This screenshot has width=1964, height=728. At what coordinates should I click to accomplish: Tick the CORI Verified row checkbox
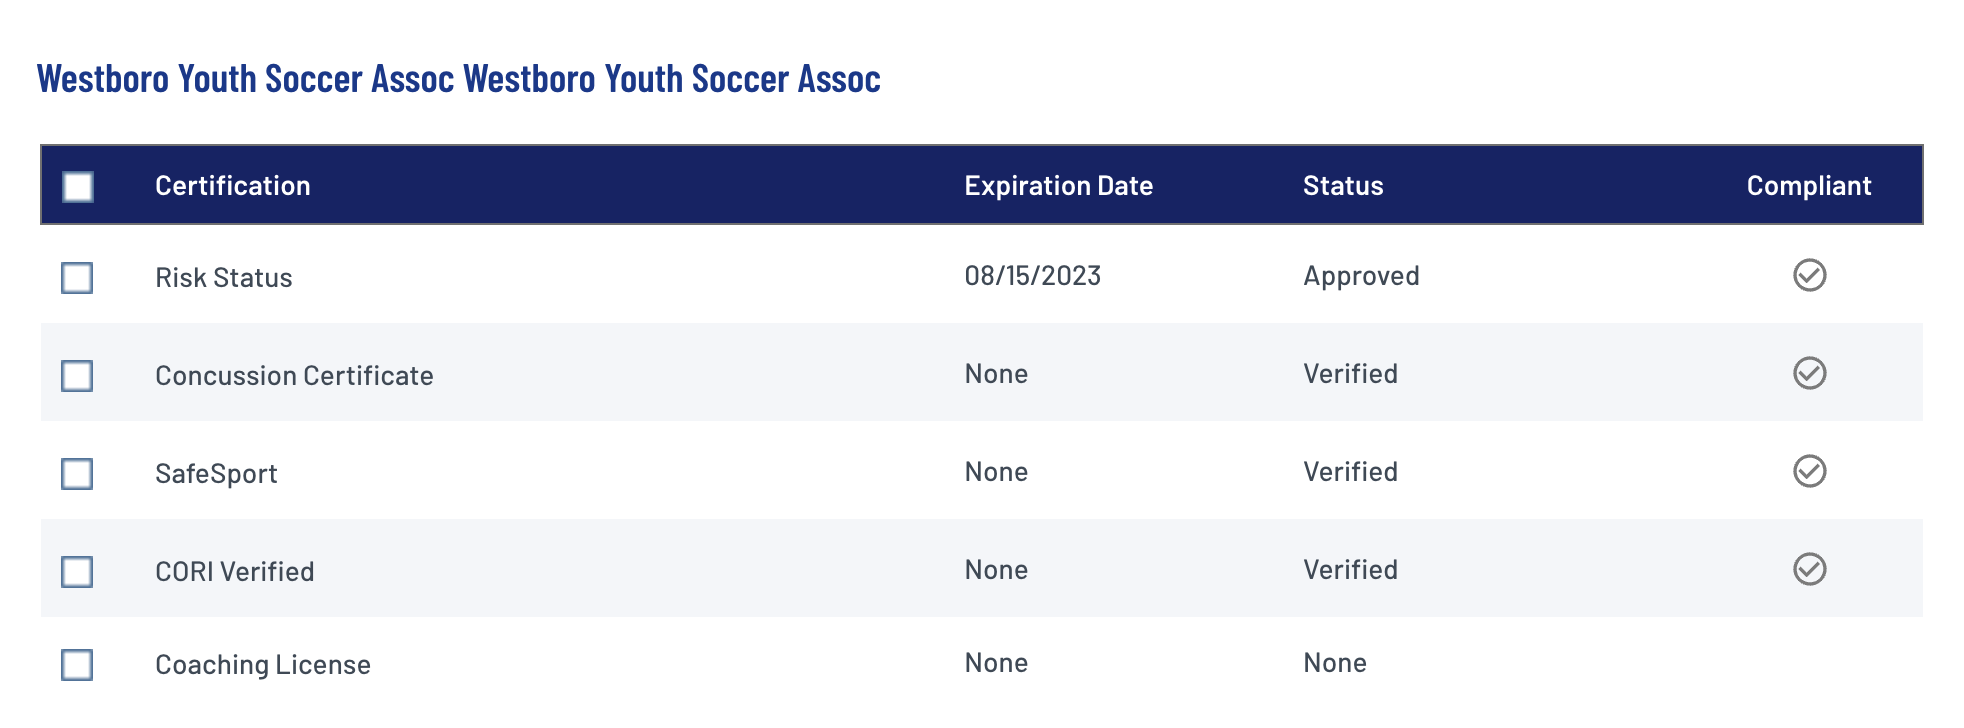77,572
